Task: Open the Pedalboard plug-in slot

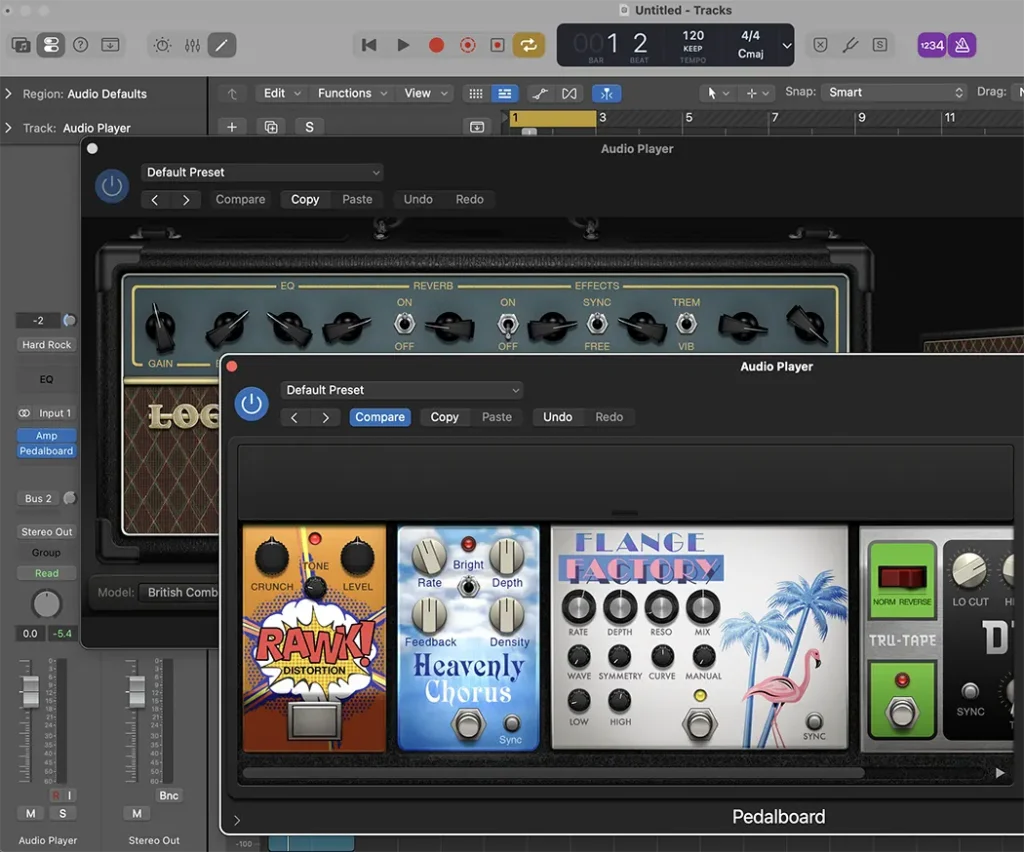Action: [x=46, y=451]
